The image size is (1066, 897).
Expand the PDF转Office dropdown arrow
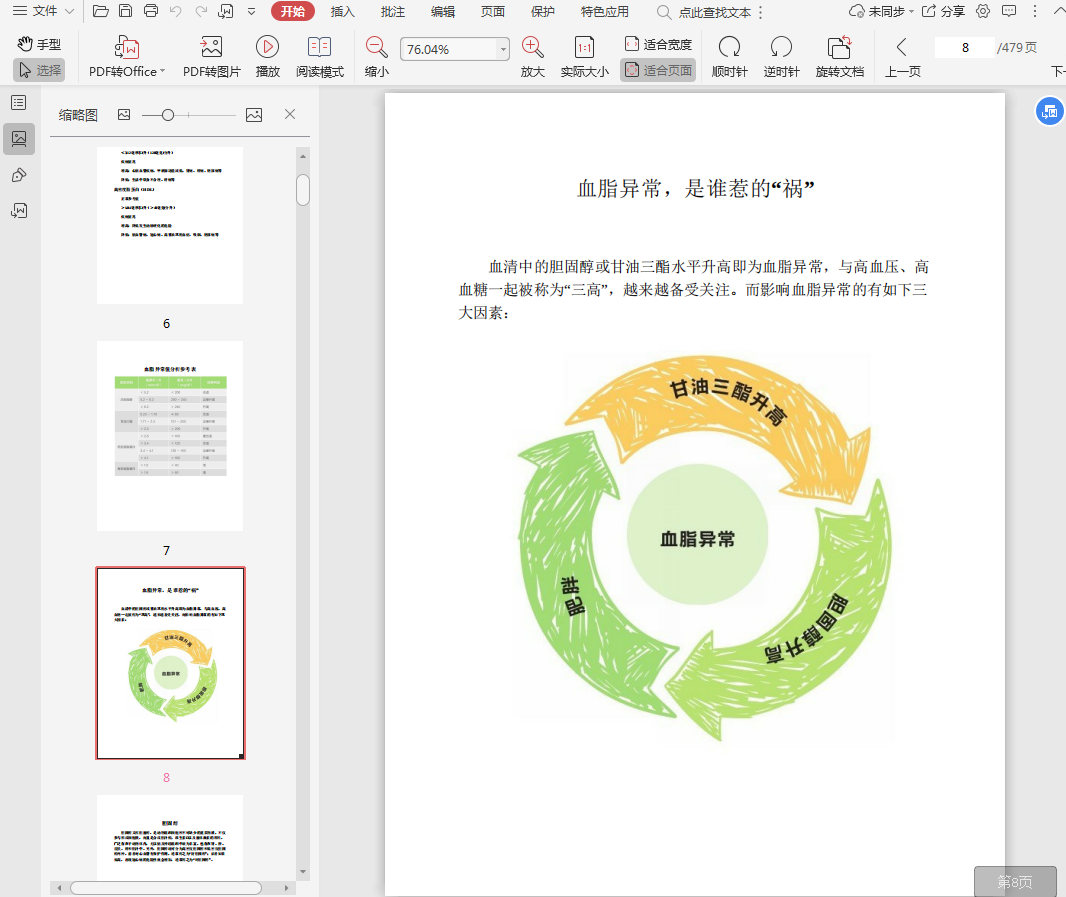(162, 71)
